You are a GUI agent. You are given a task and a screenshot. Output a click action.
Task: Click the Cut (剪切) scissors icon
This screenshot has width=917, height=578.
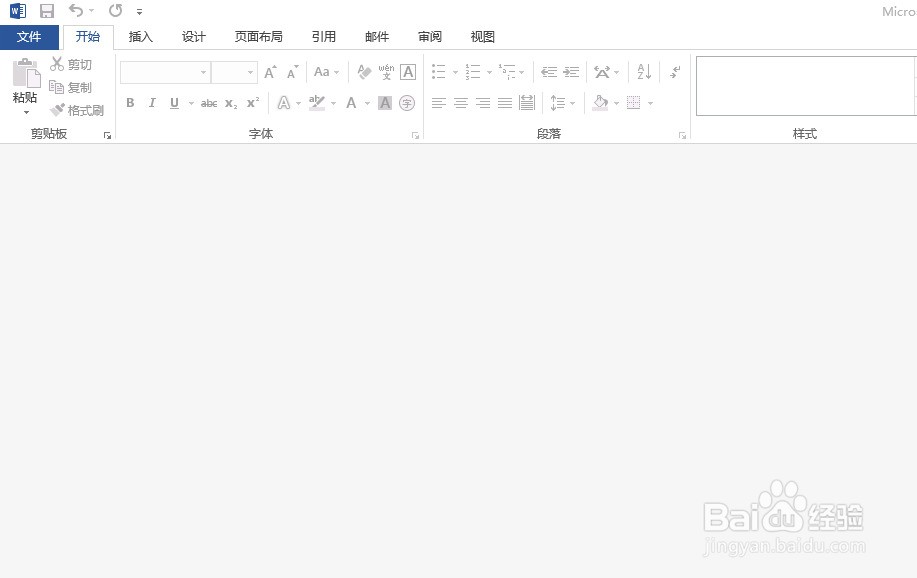click(58, 65)
